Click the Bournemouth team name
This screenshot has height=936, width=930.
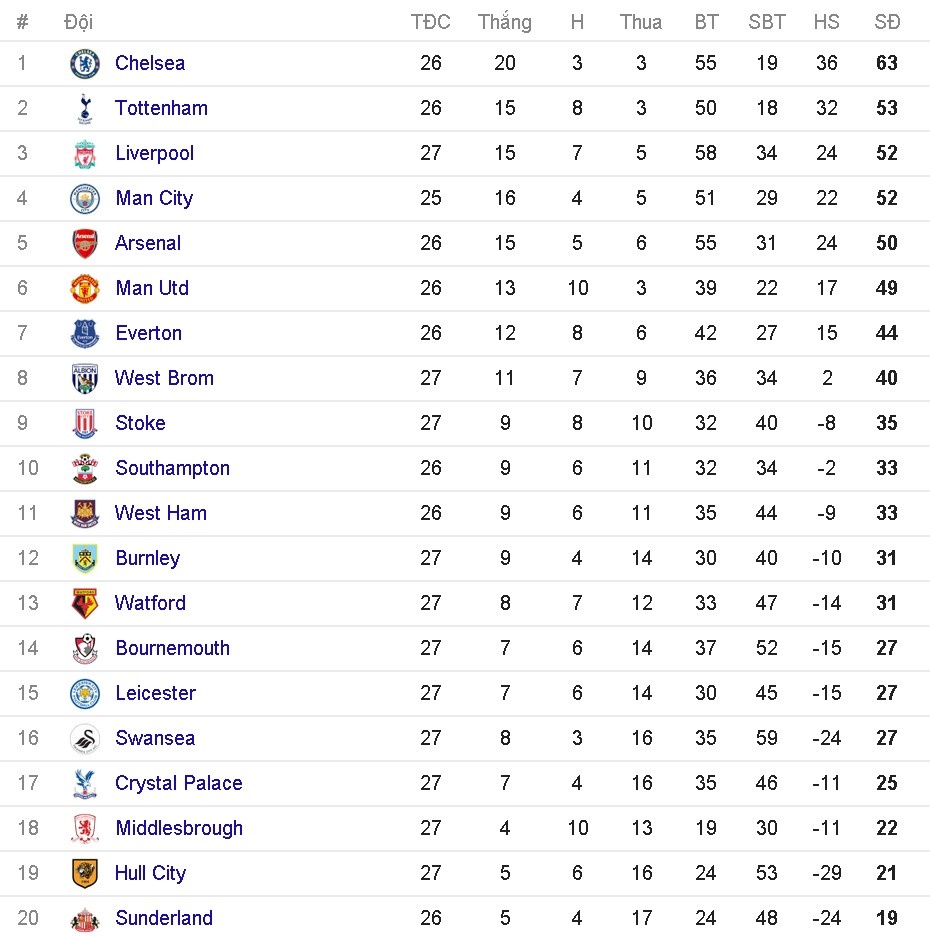tap(172, 648)
